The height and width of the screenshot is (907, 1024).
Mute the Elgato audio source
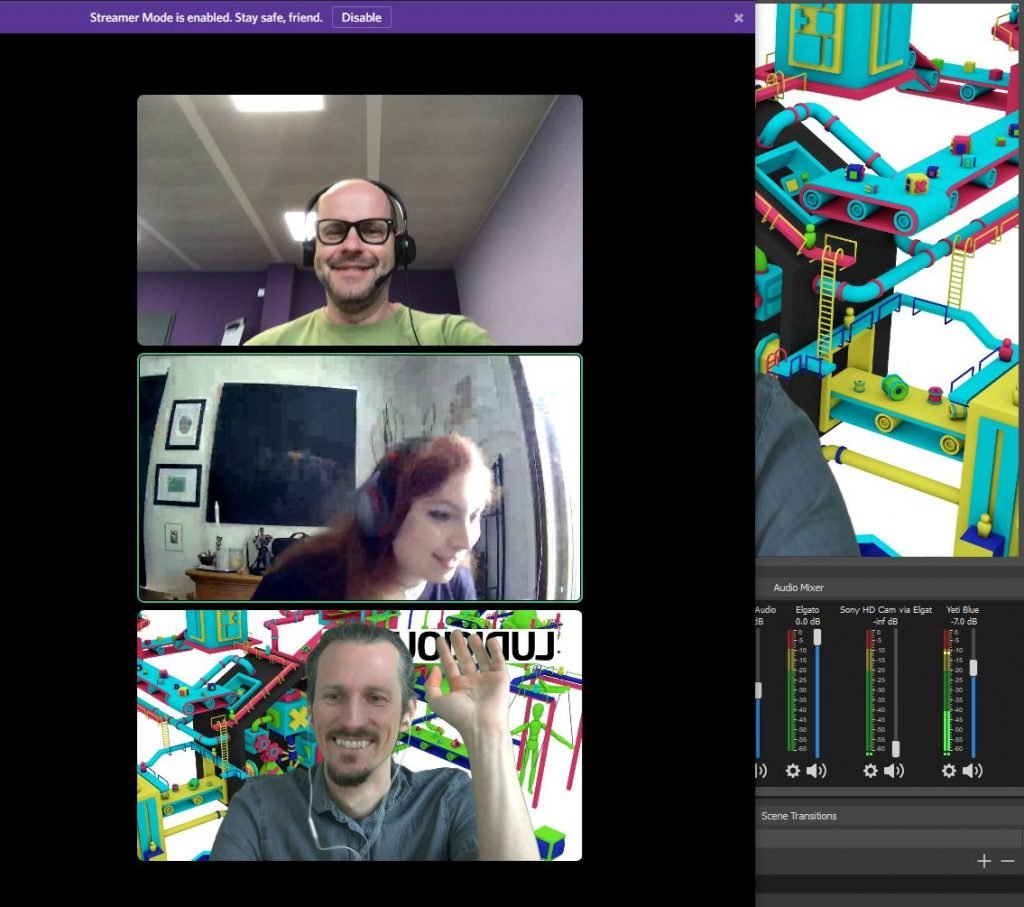point(816,771)
